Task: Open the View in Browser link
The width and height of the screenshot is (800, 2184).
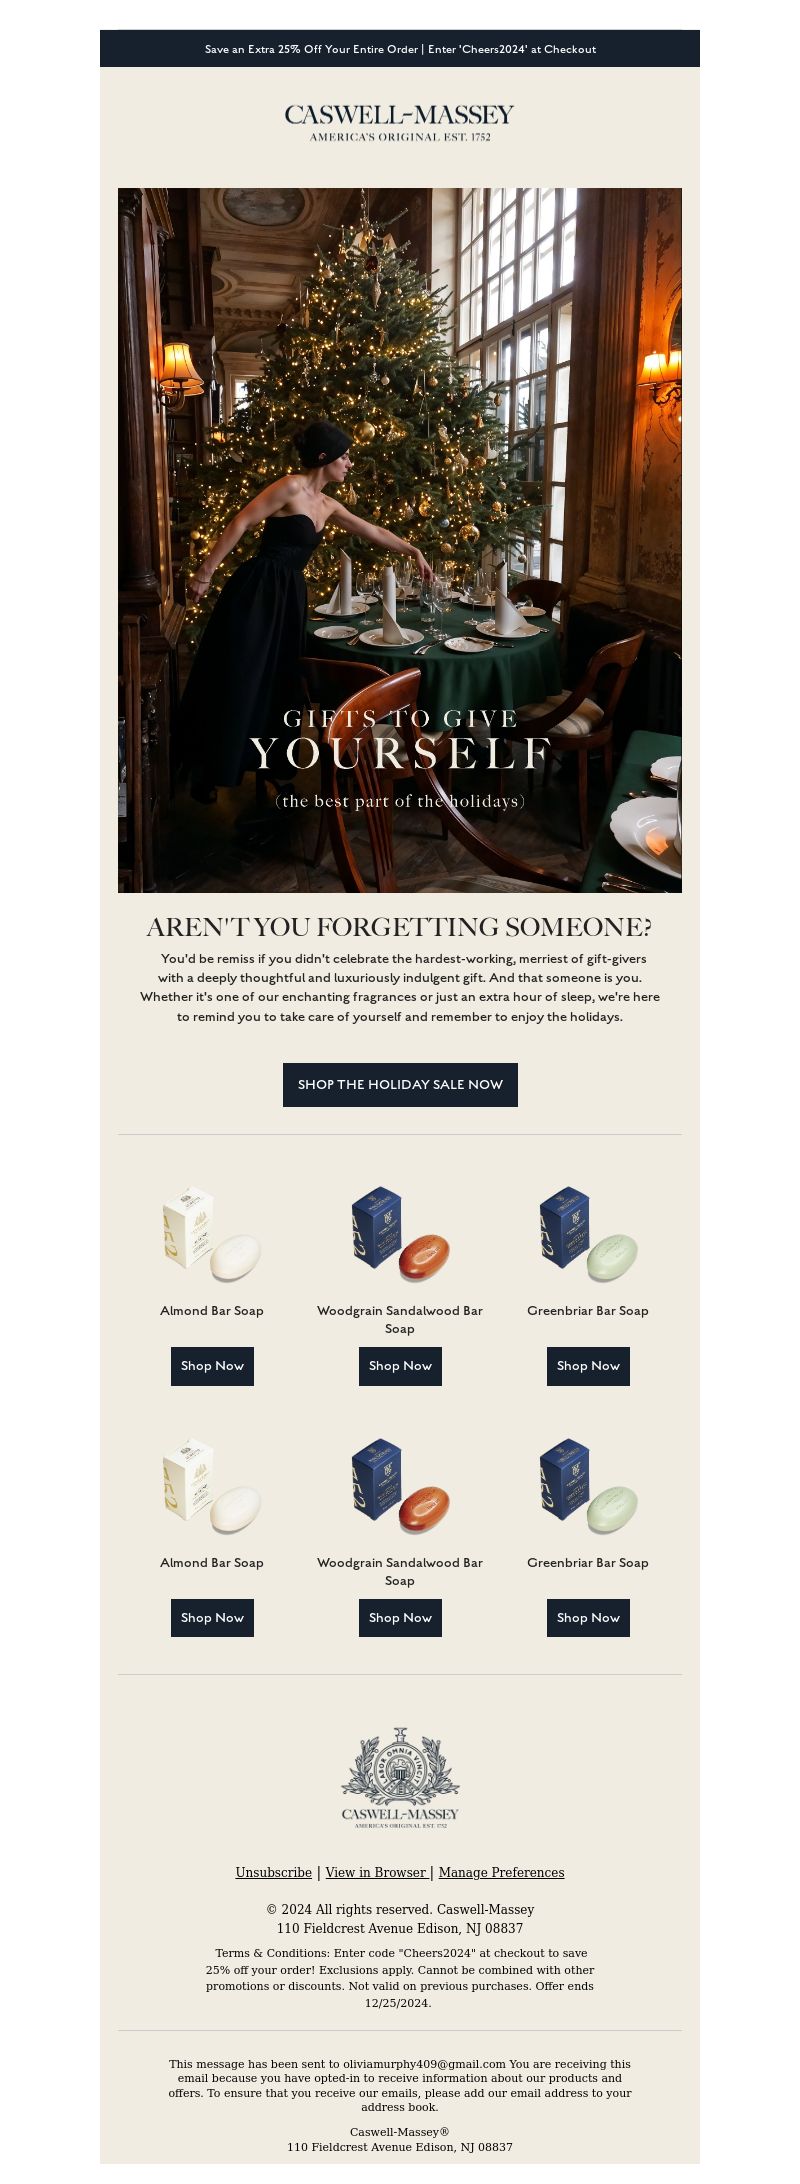Action: [x=377, y=1873]
